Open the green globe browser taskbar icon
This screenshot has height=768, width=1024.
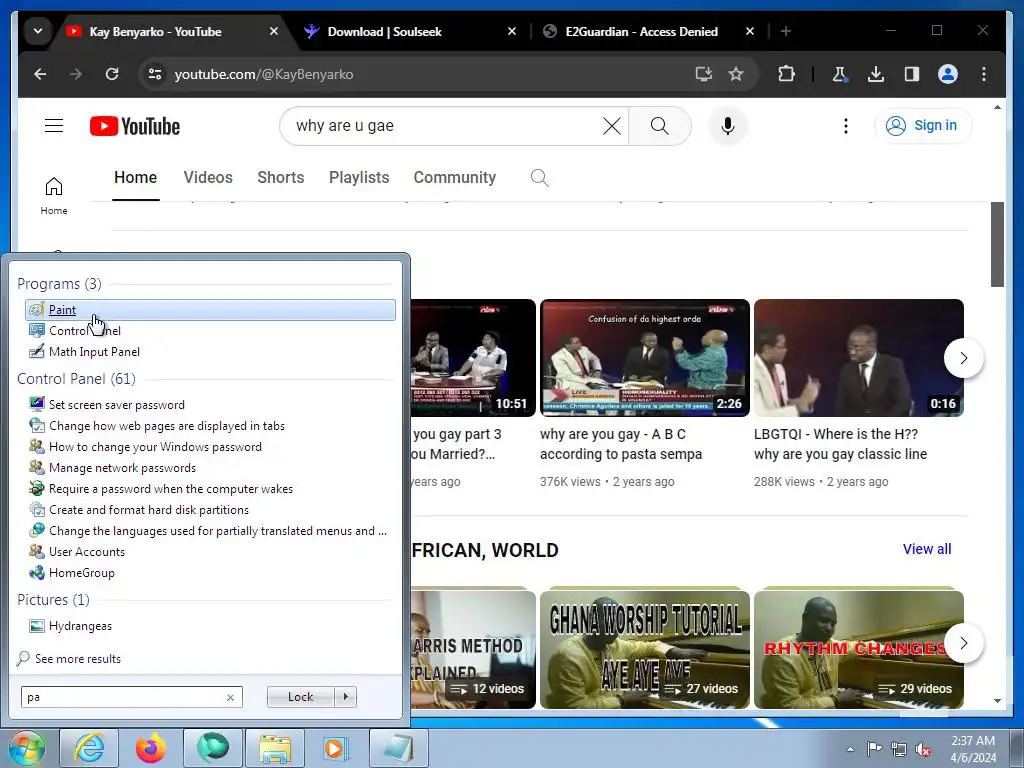point(213,748)
